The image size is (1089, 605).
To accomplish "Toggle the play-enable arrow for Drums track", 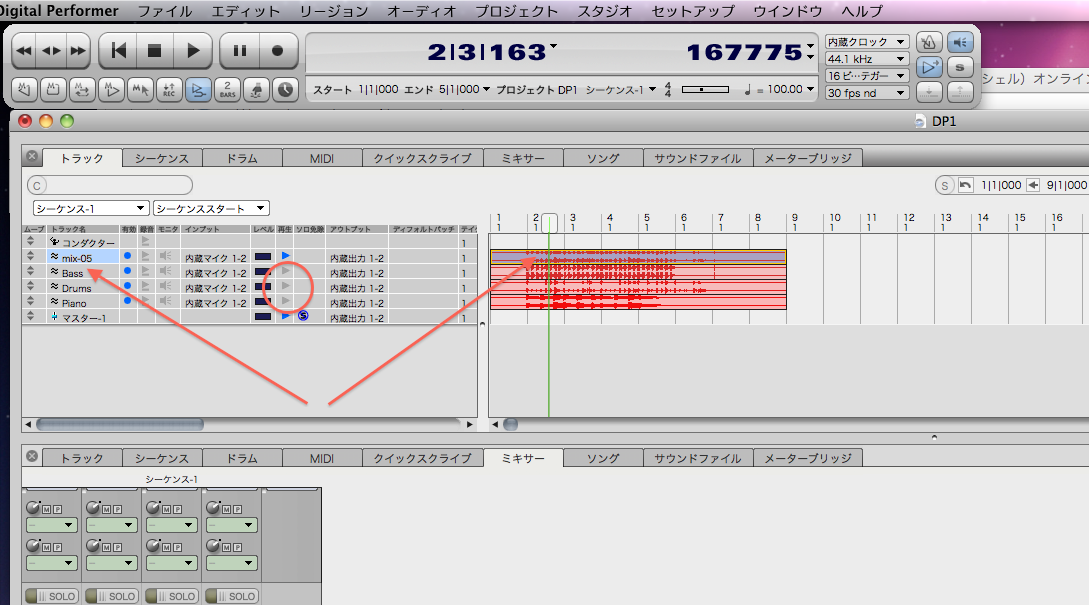I will pos(285,285).
